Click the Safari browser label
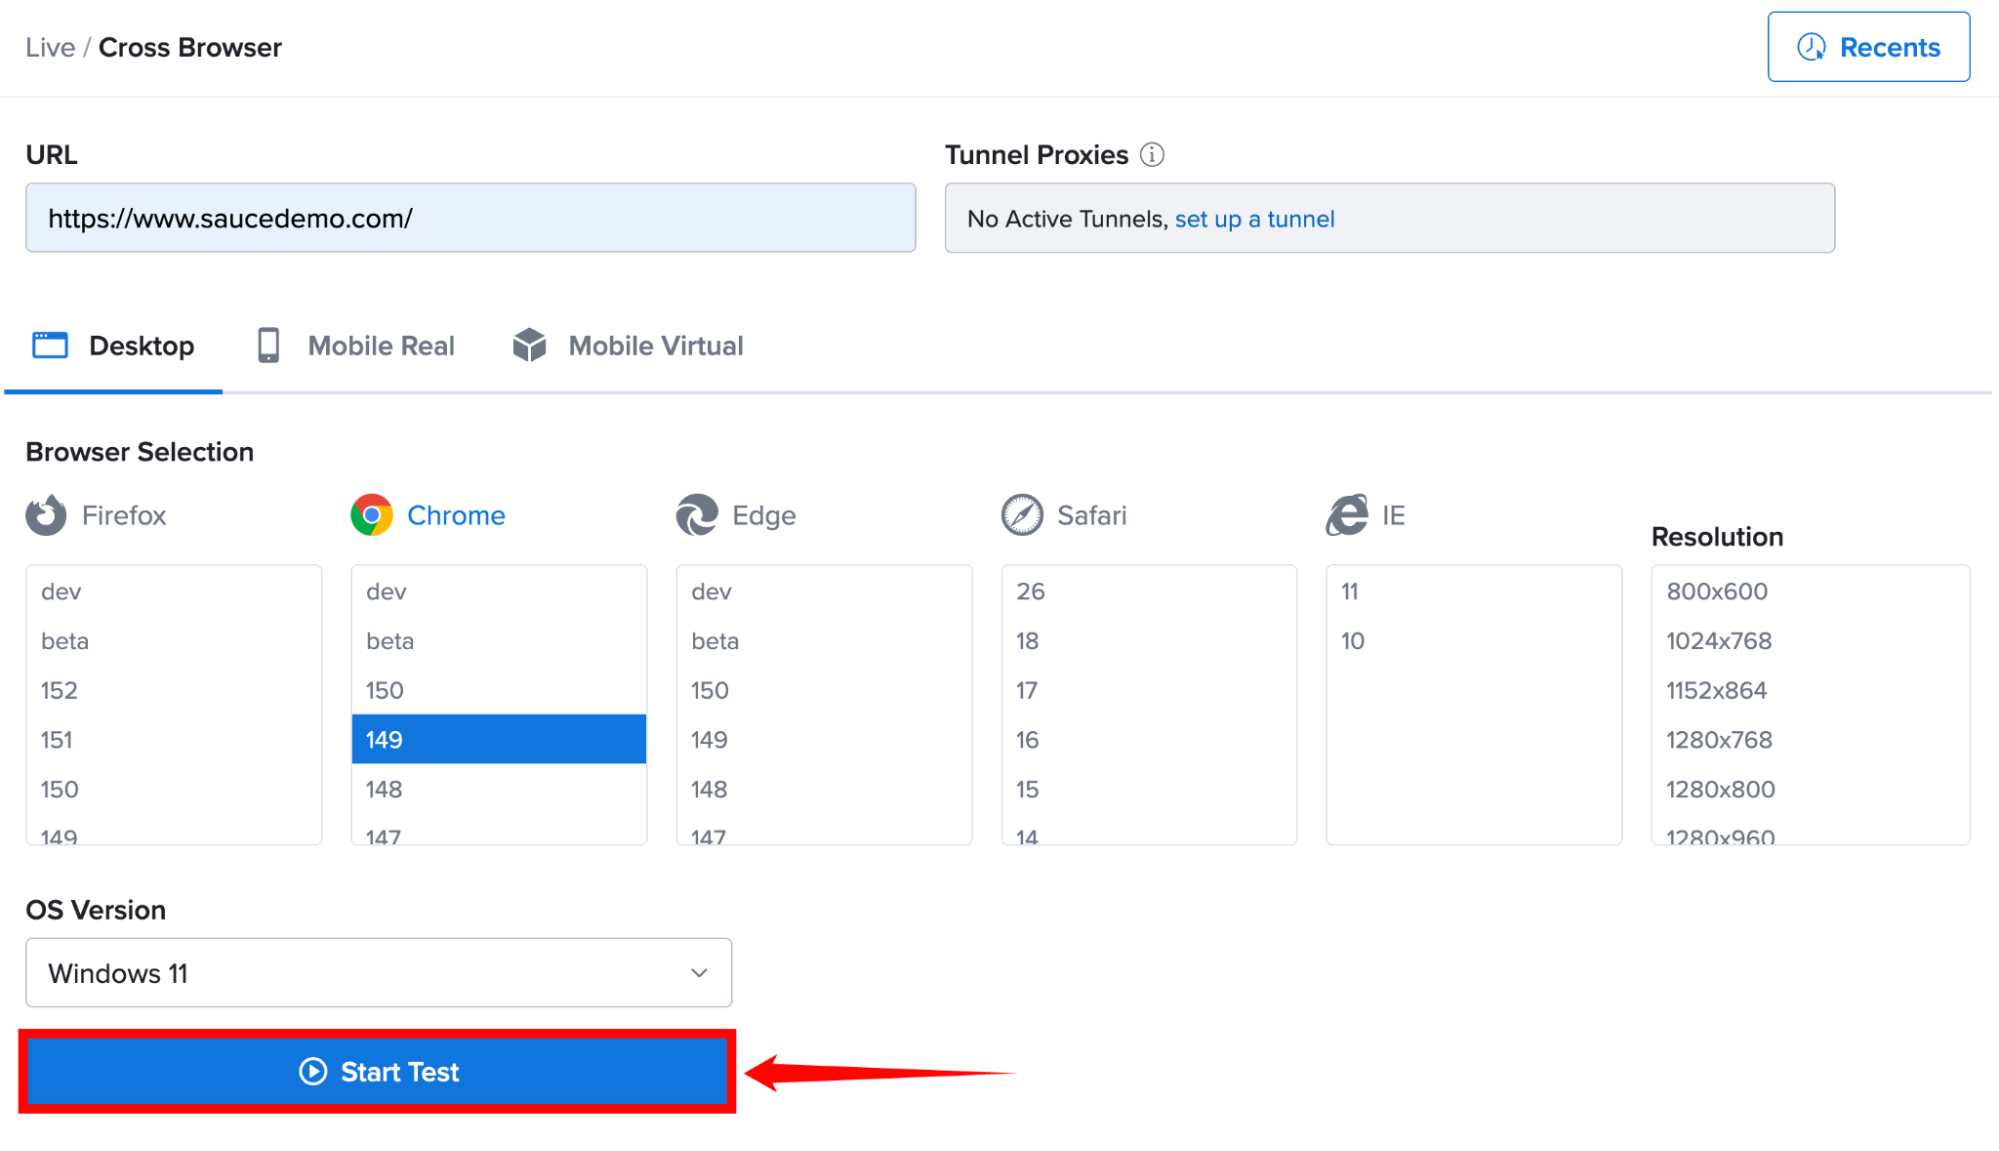This screenshot has height=1151, width=1999. 1092,515
